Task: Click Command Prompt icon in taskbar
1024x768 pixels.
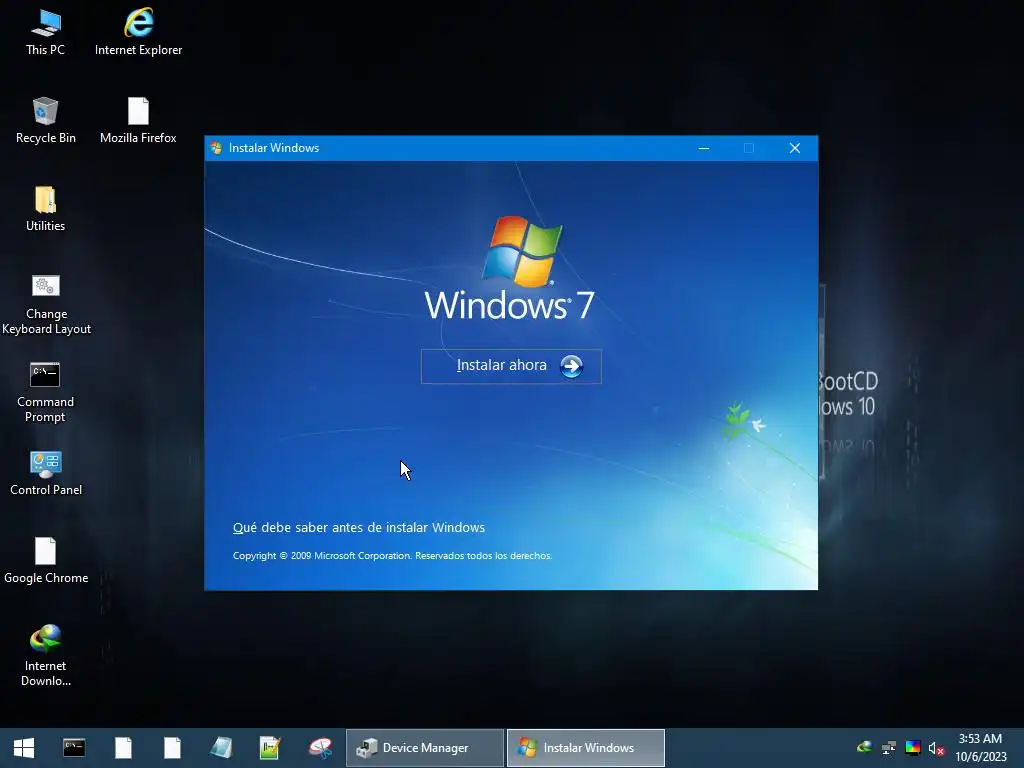Action: coord(74,748)
